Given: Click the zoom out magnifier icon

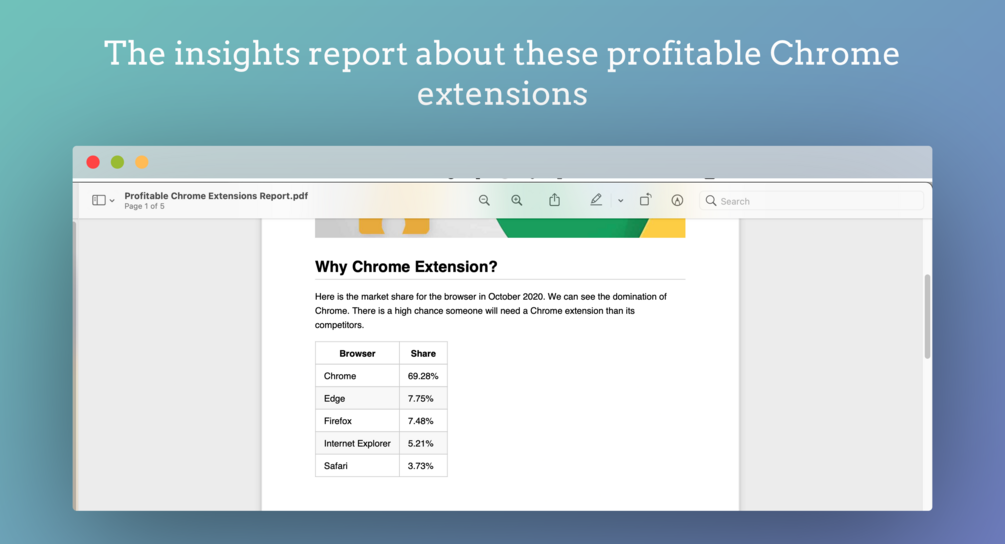Looking at the screenshot, I should point(484,201).
